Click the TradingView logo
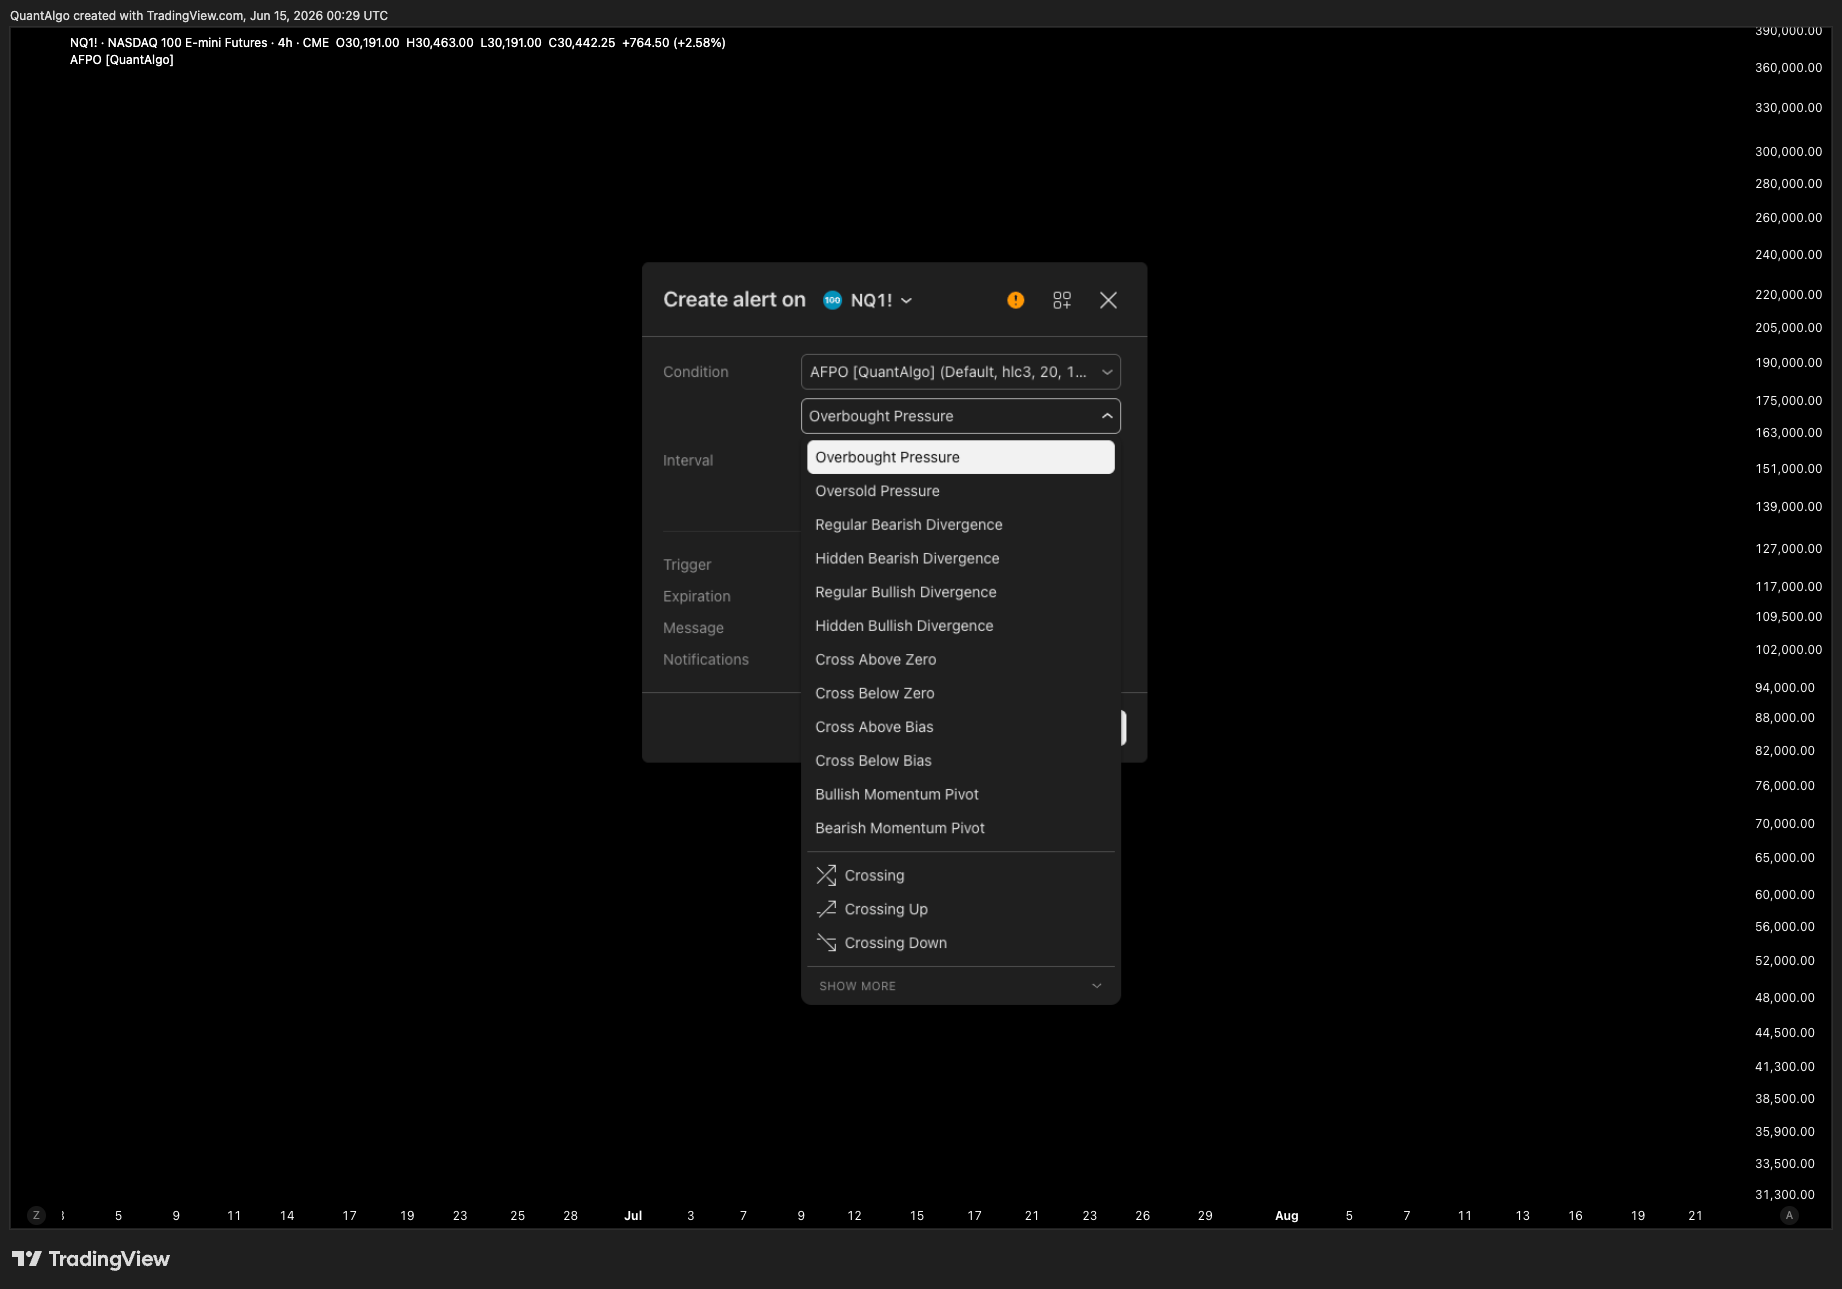The image size is (1842, 1289). tap(91, 1259)
